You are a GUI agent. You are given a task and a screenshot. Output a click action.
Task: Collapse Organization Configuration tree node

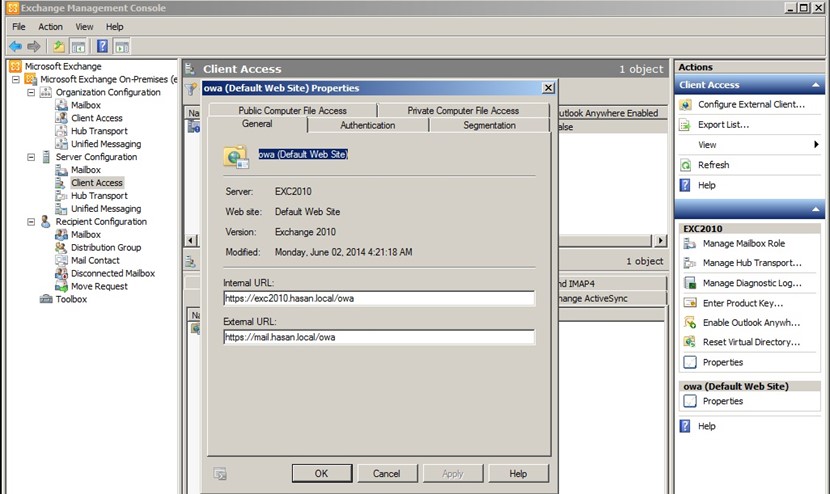[x=31, y=92]
